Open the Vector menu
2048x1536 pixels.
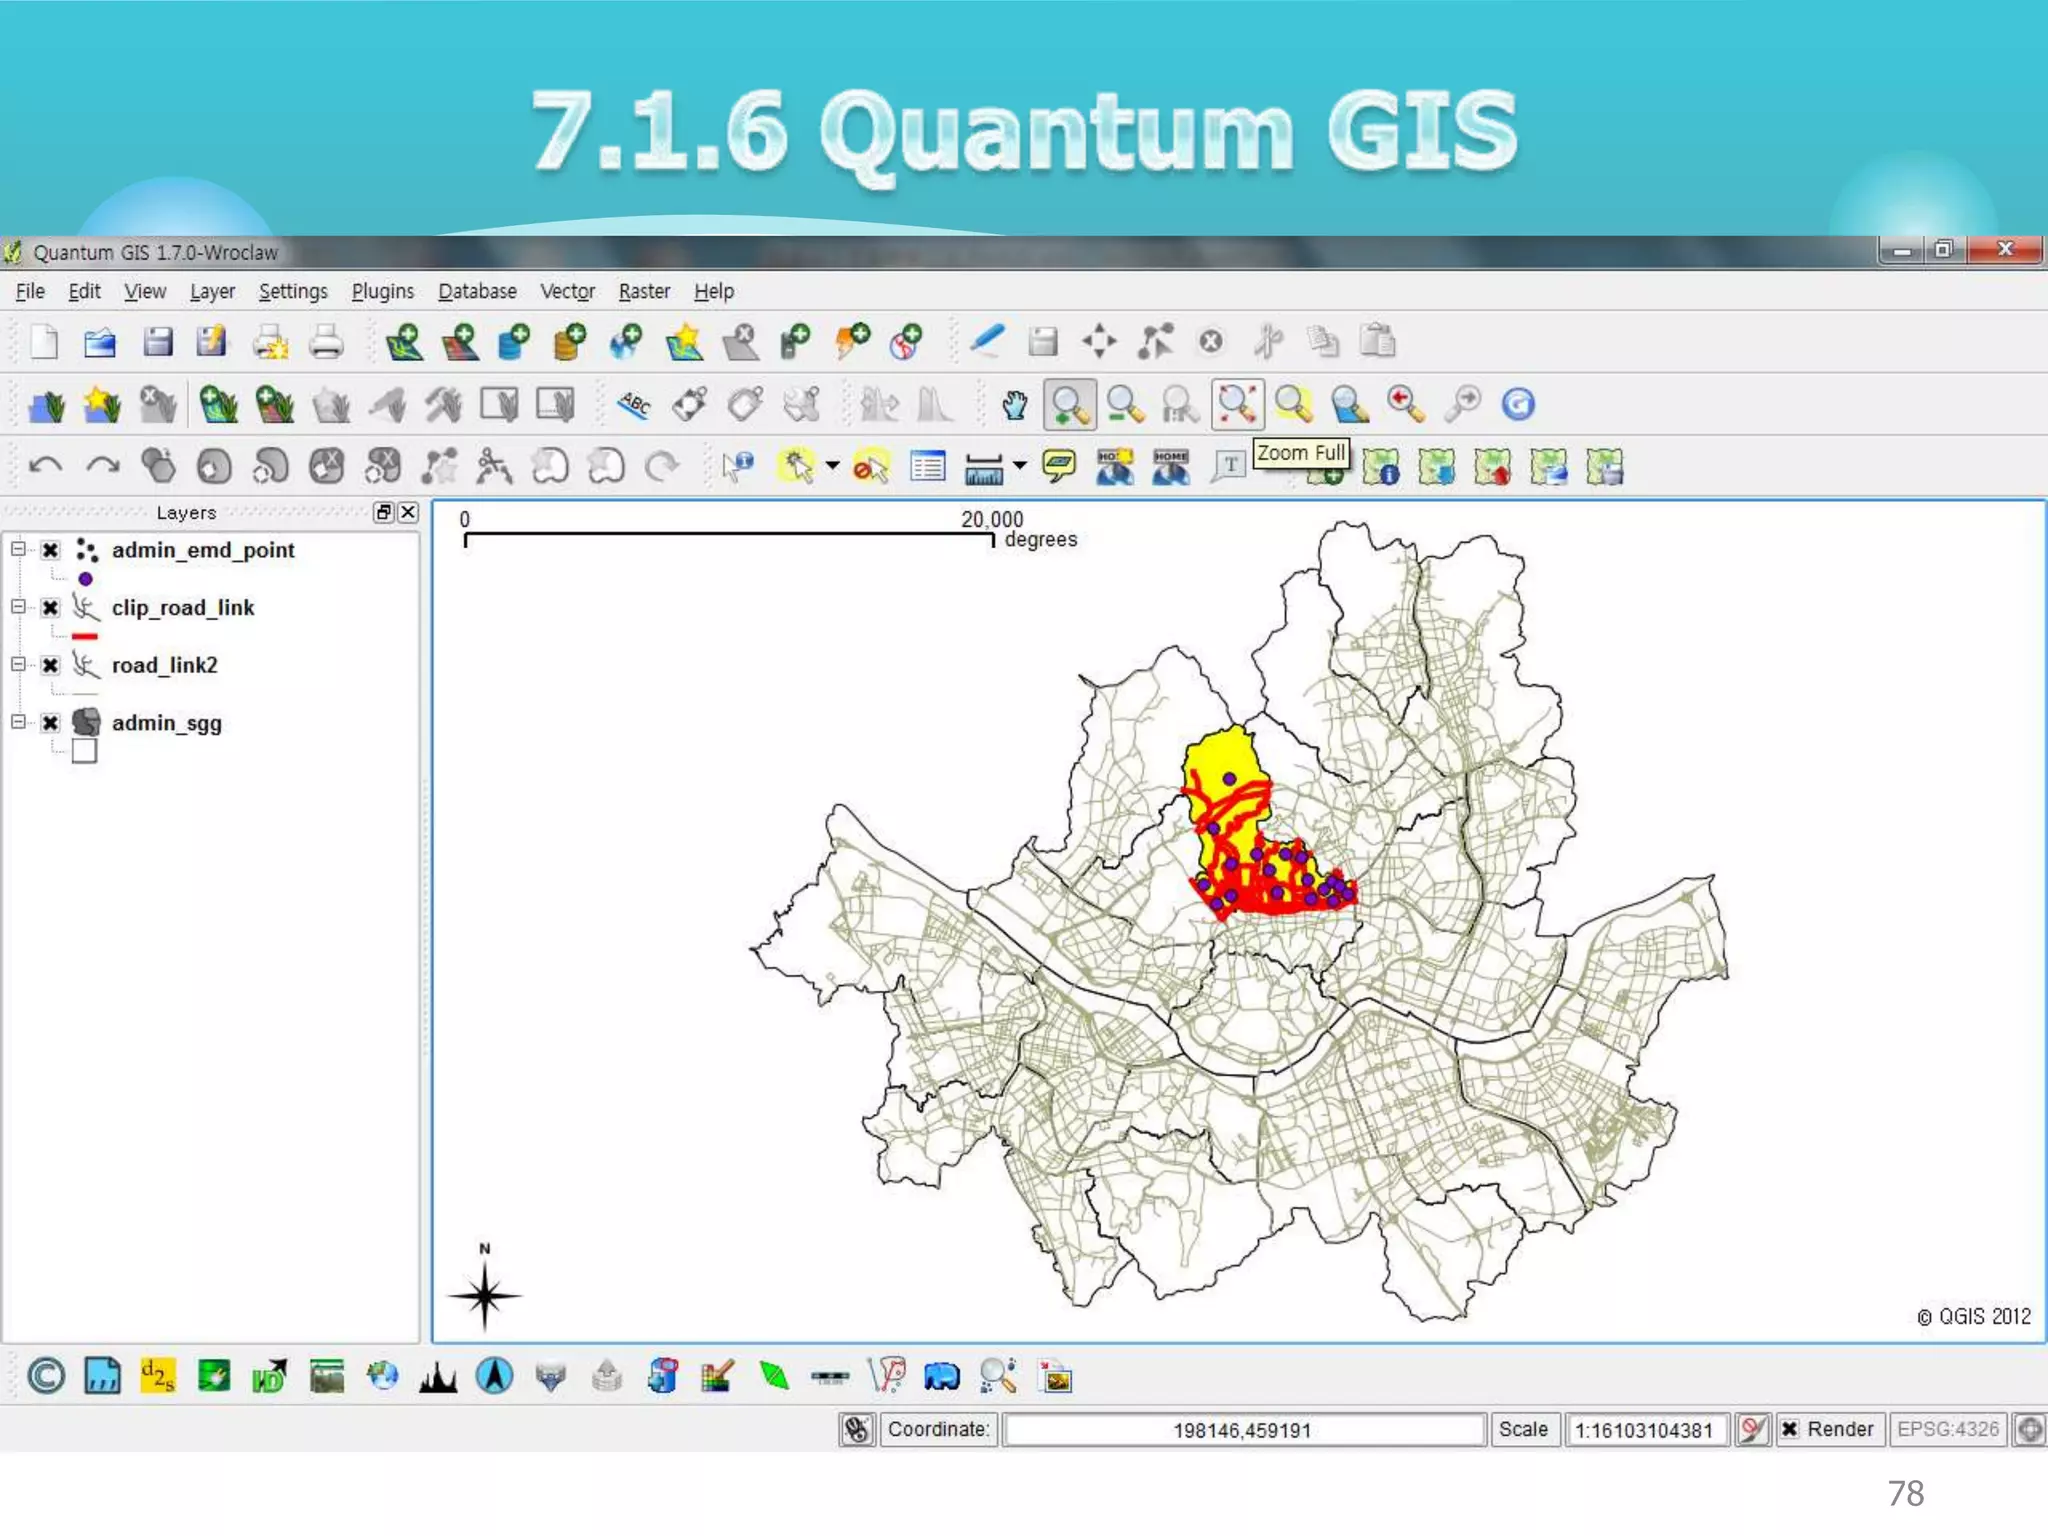click(x=567, y=291)
